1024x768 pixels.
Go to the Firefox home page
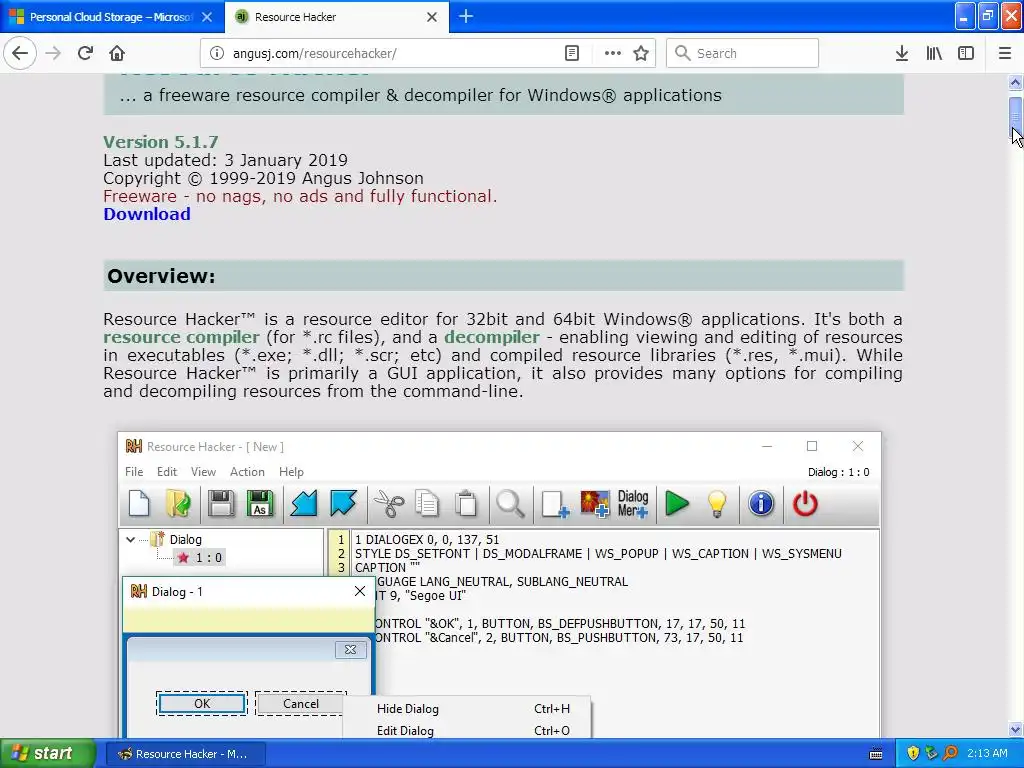click(x=117, y=53)
